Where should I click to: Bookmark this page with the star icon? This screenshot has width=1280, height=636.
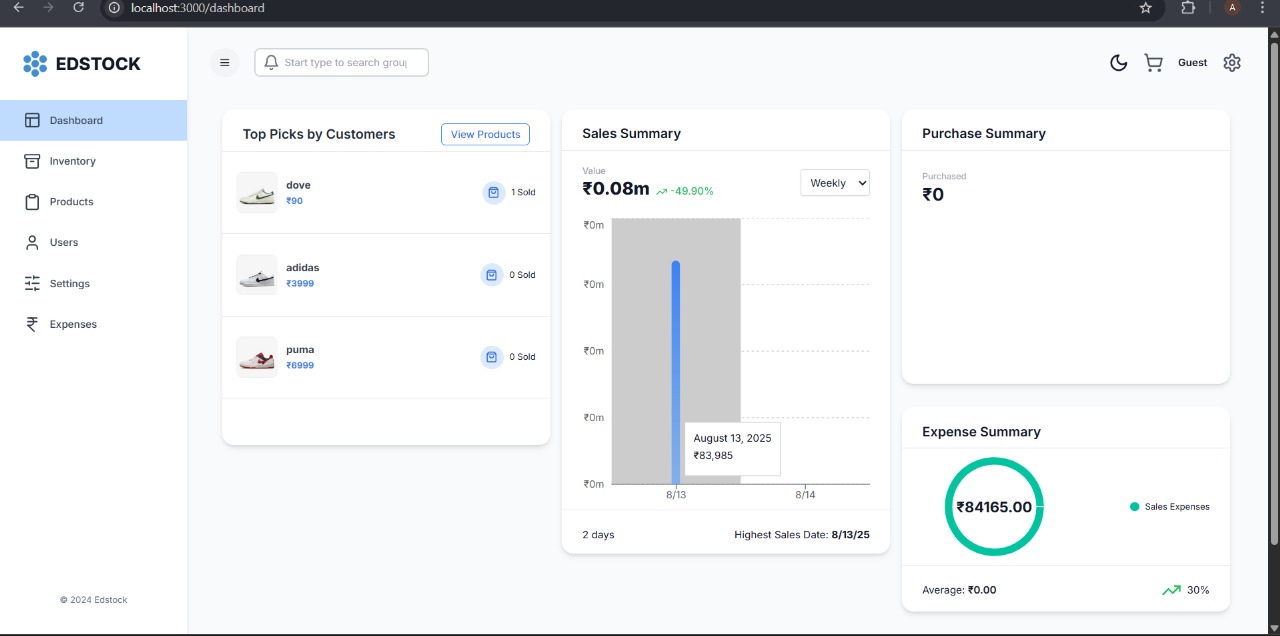click(1146, 8)
